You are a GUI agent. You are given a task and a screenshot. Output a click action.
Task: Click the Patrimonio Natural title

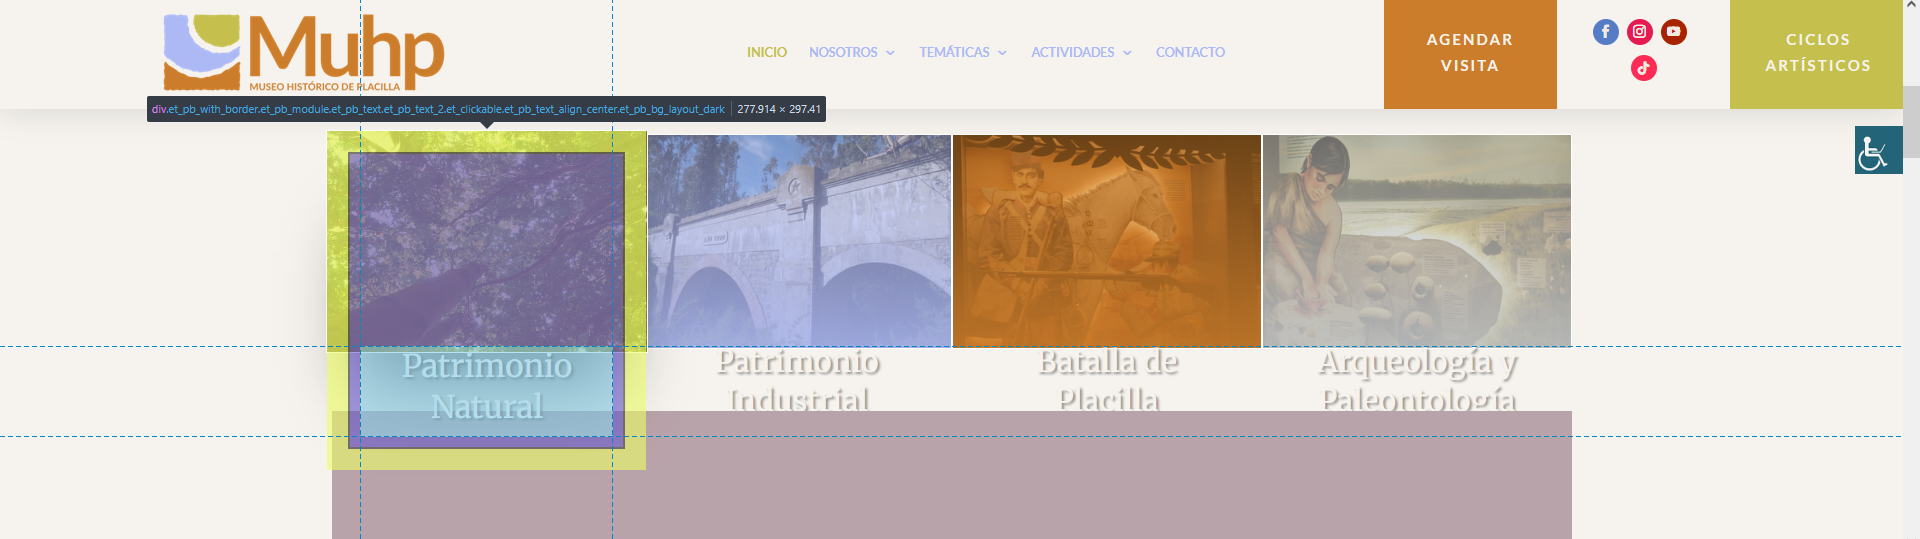[x=487, y=386]
